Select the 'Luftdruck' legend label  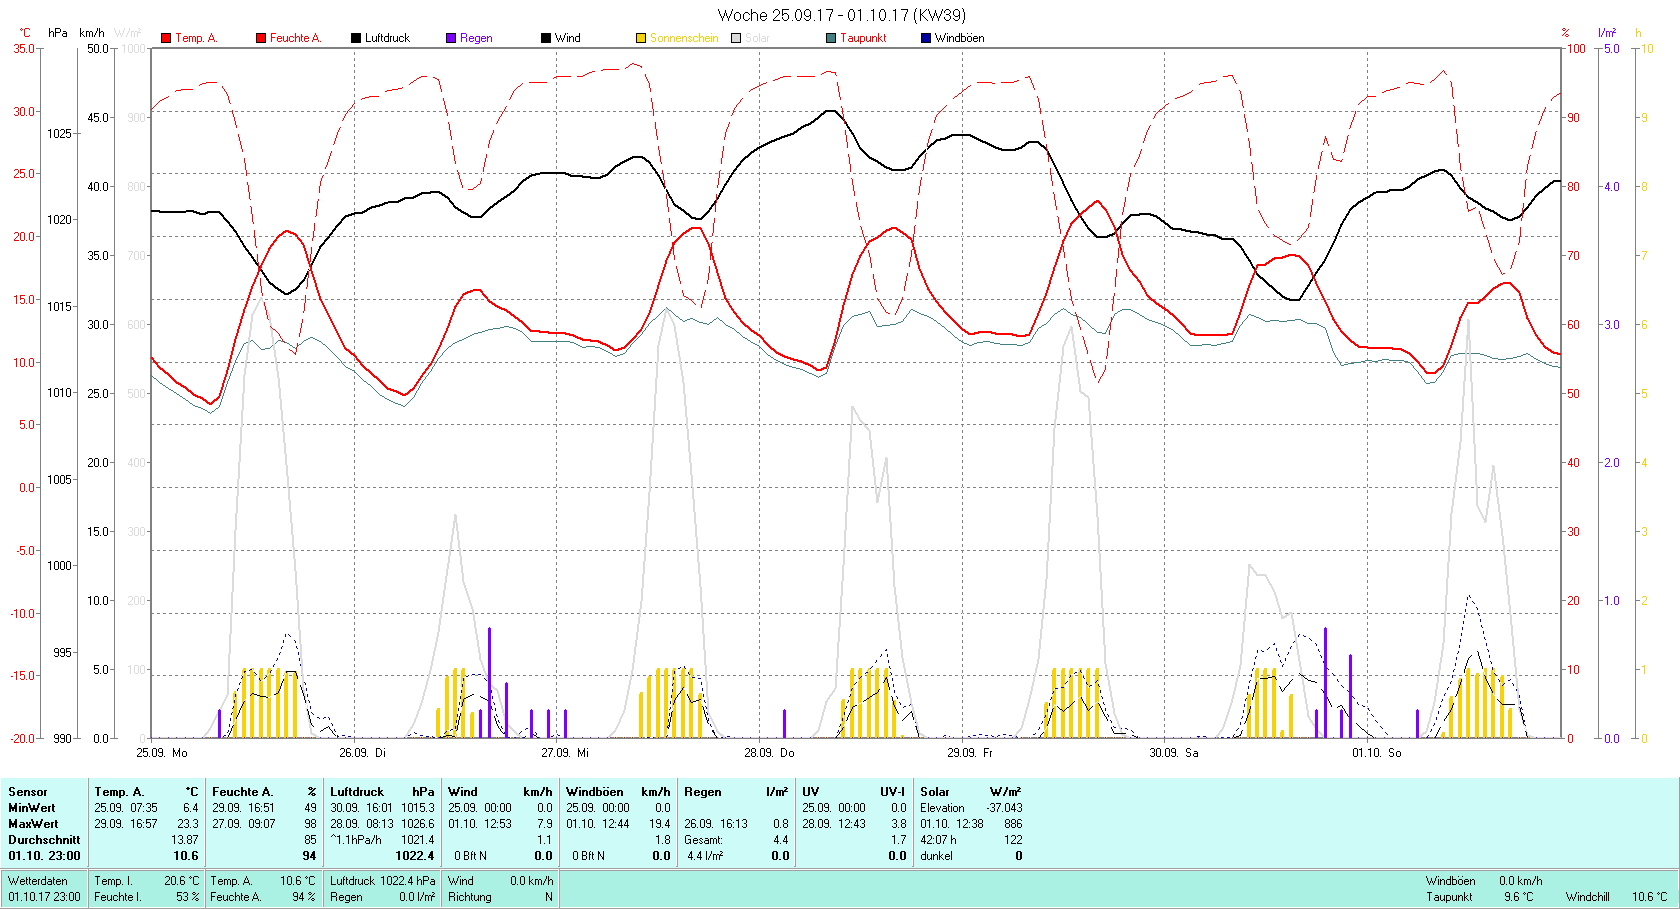387,38
